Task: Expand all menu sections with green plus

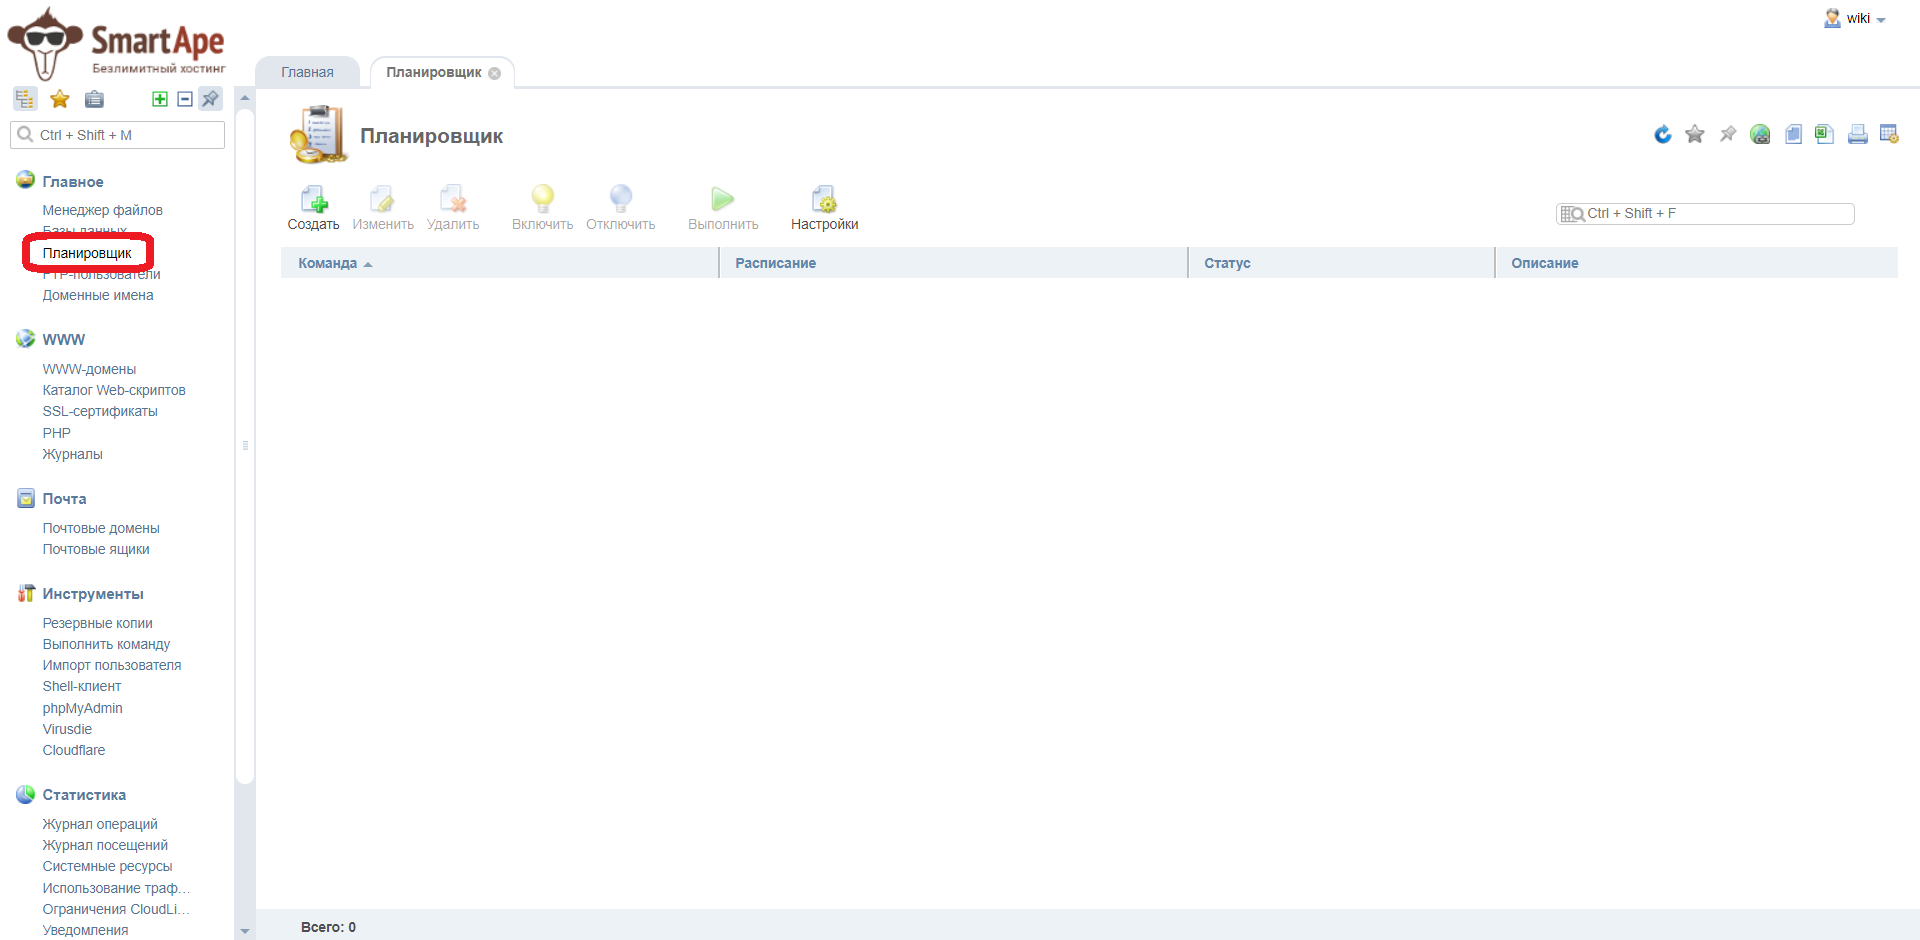Action: pos(160,99)
